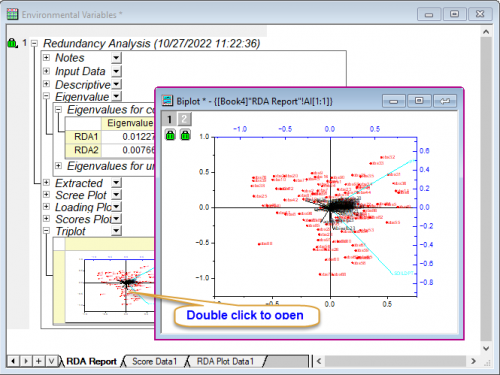Collapse the Eigenvalues for constrained axes table
The height and width of the screenshot is (375, 500).
tap(58, 109)
